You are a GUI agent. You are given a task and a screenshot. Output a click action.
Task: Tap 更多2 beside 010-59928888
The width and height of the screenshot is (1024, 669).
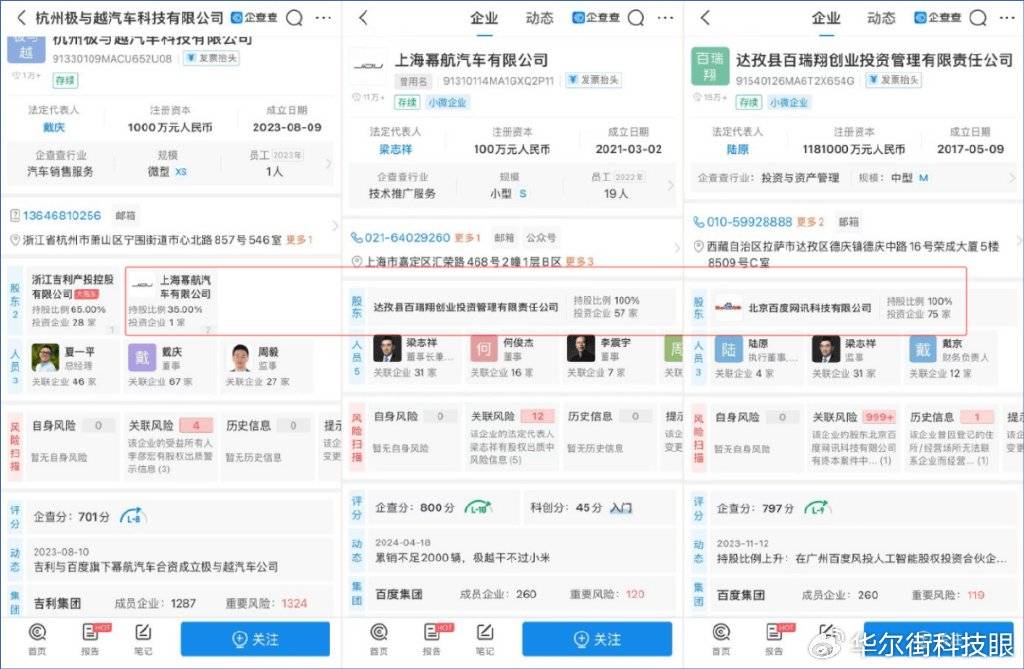810,222
